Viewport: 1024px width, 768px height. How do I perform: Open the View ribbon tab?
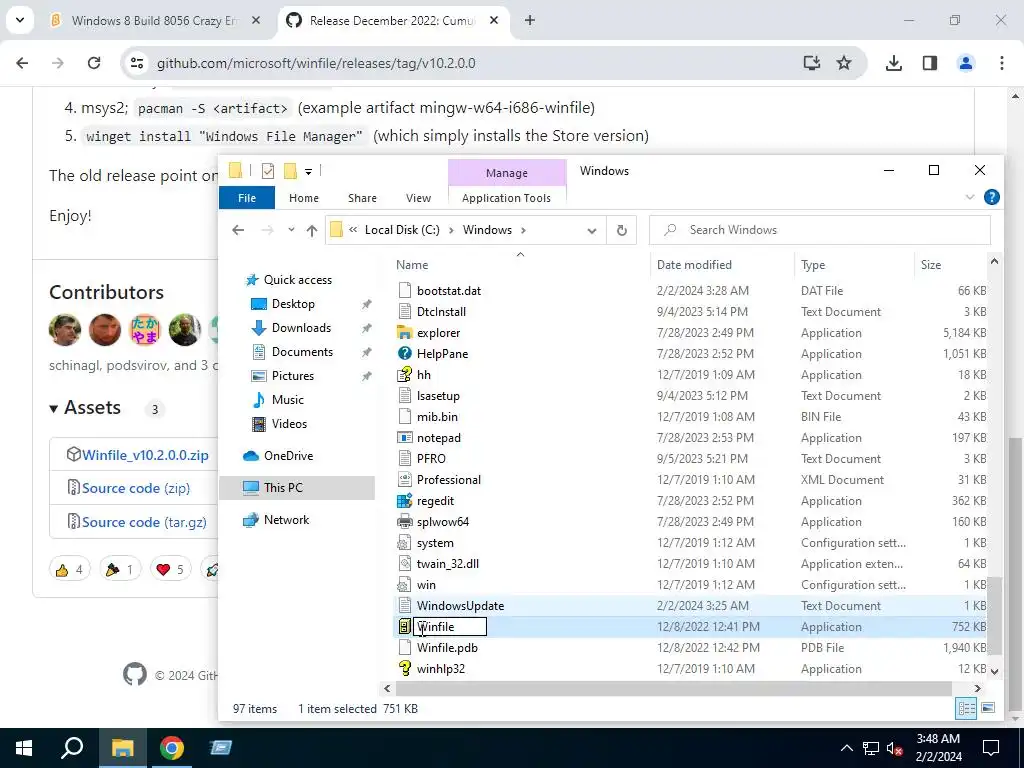pyautogui.click(x=419, y=198)
